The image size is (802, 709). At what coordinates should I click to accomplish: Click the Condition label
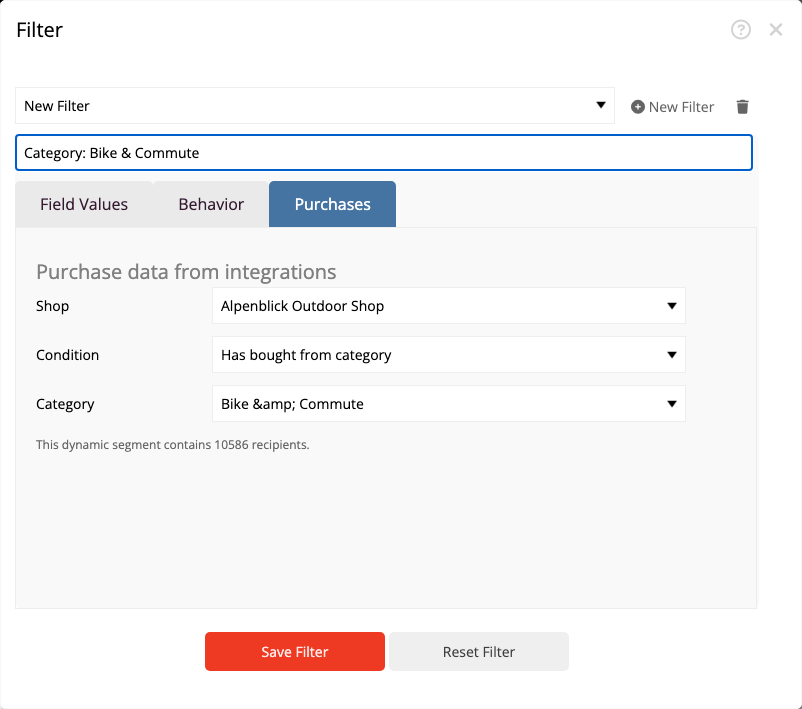(67, 355)
